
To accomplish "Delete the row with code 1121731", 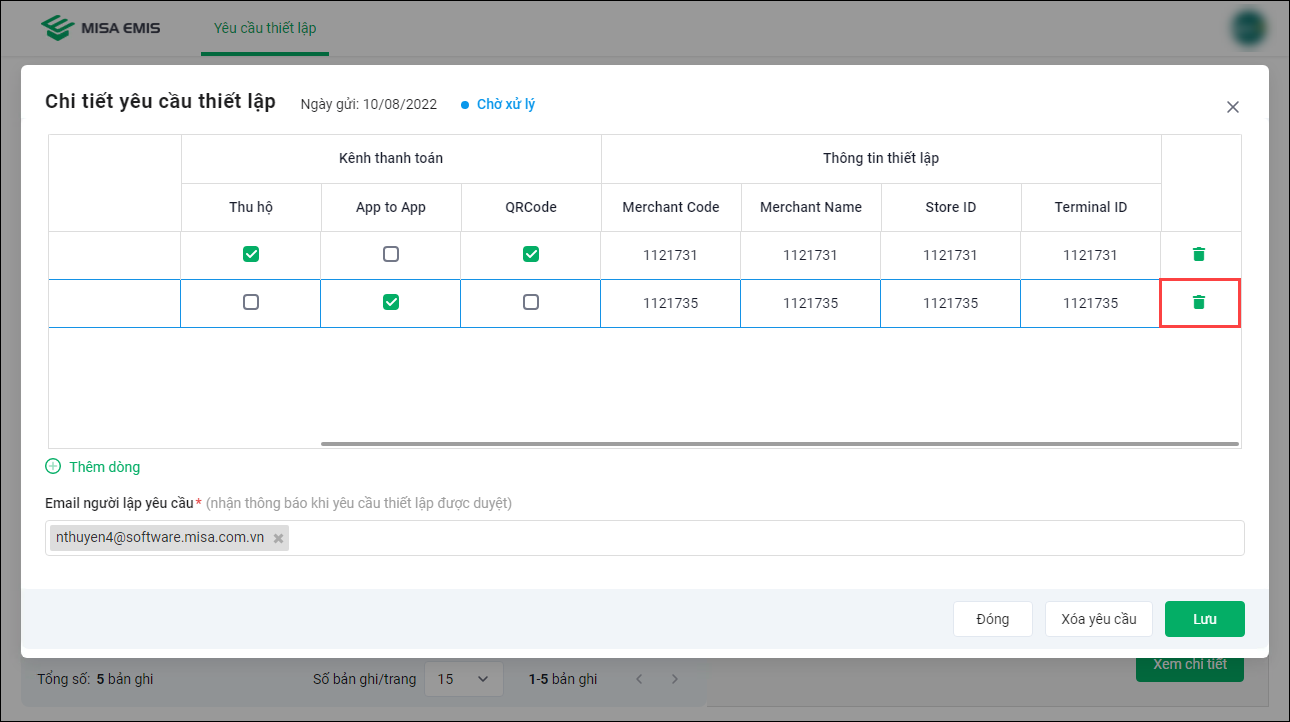I will (x=1199, y=254).
